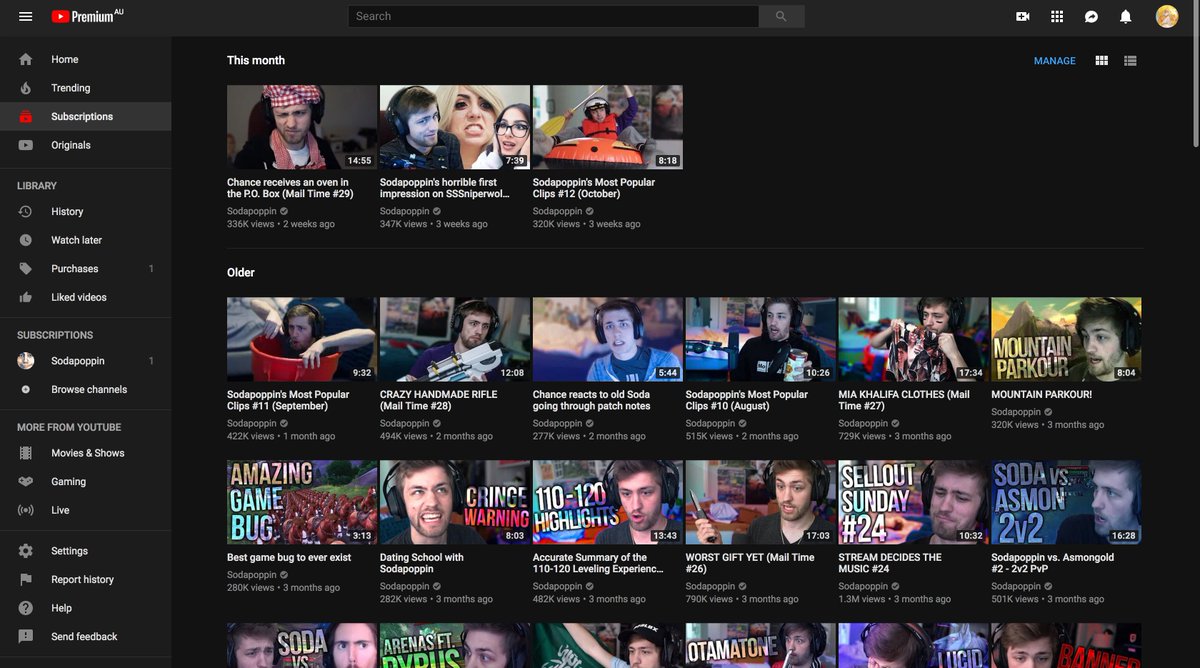Click the Settings gear icon
This screenshot has height=668, width=1200.
26,551
